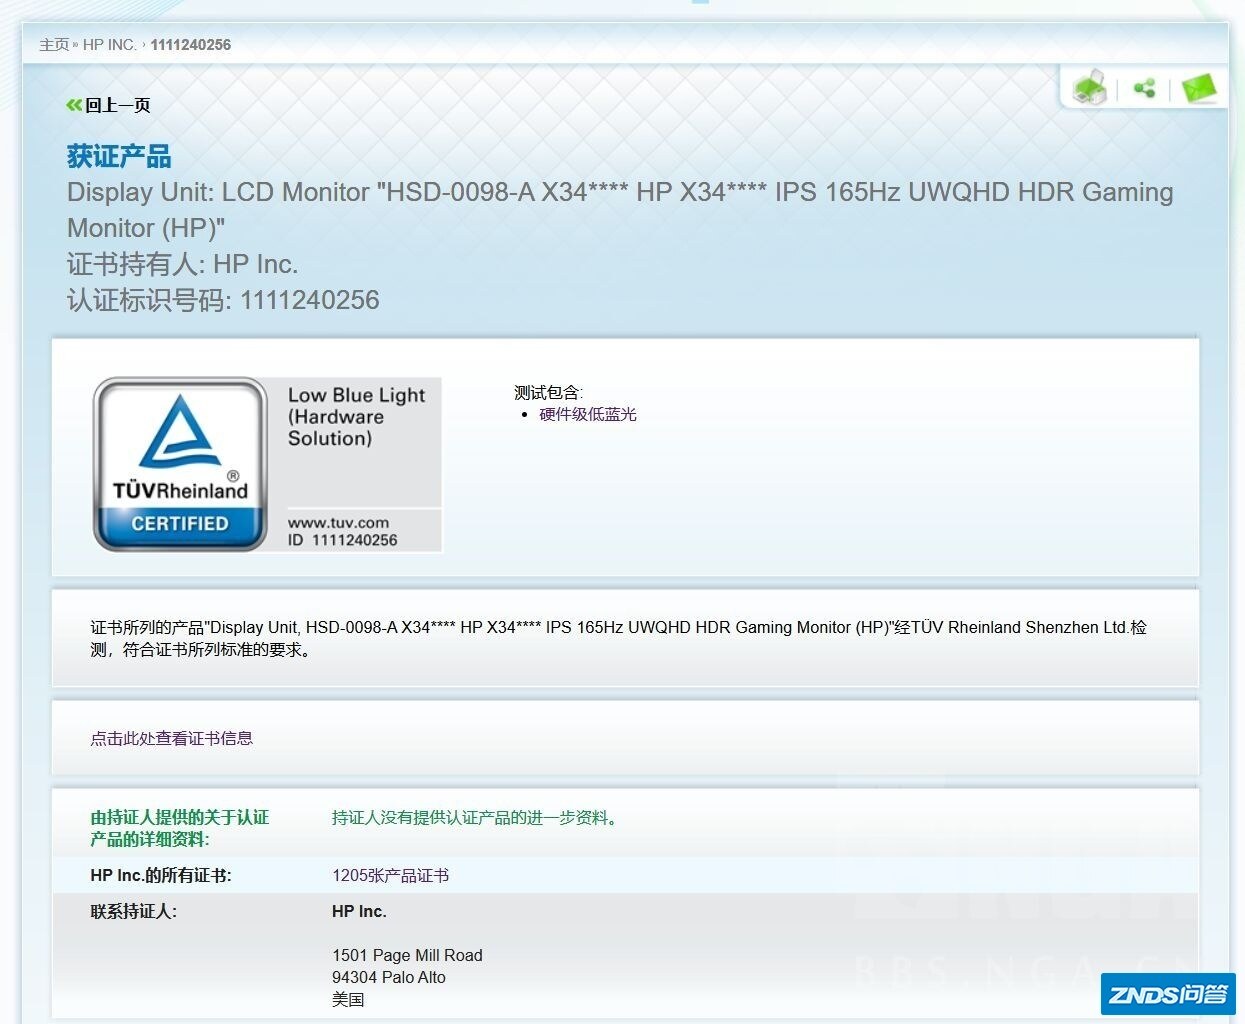
Task: Go back via 回上一页 link
Action: (117, 105)
